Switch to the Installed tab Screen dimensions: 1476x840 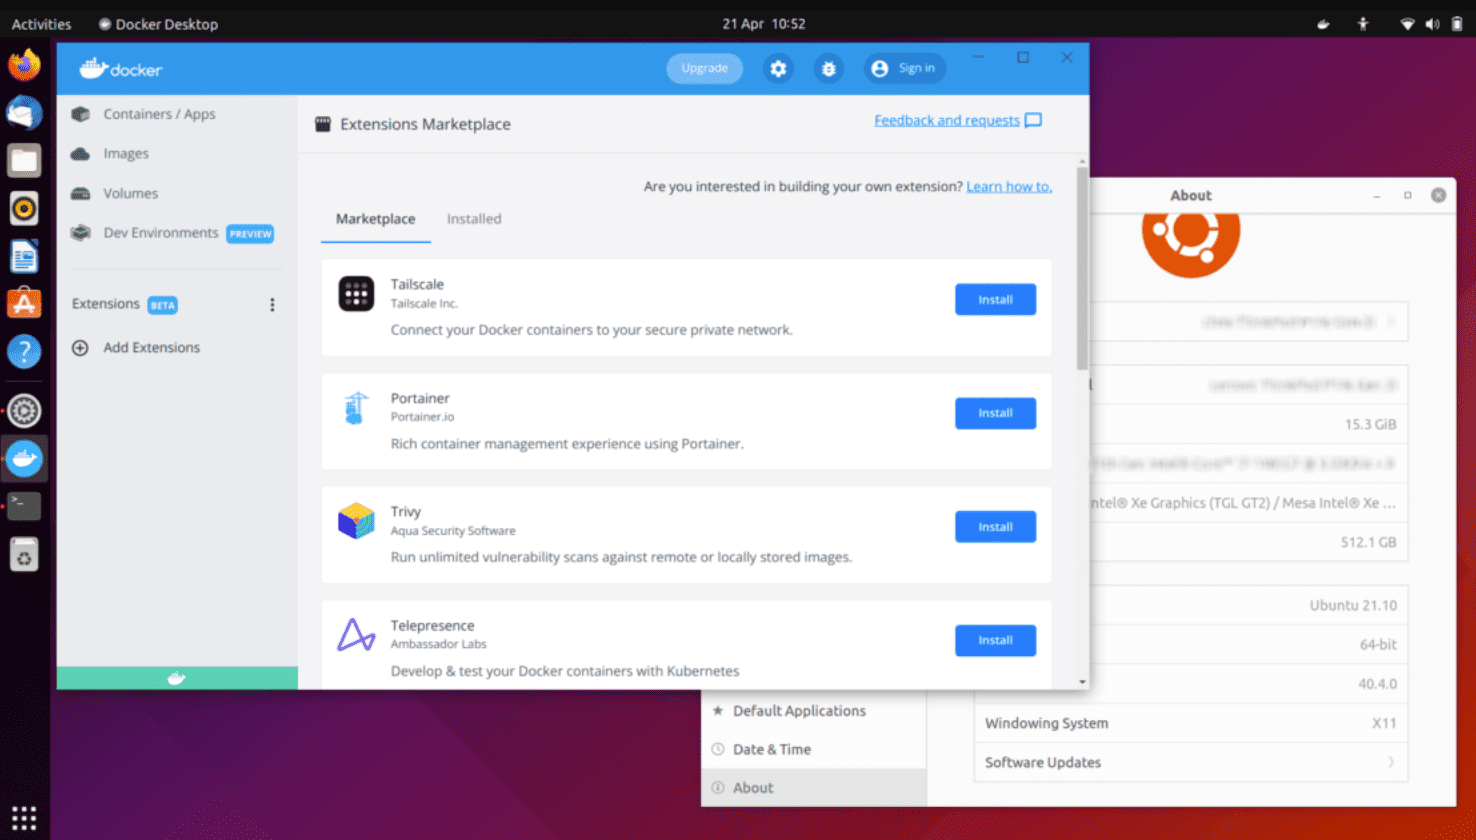(474, 219)
